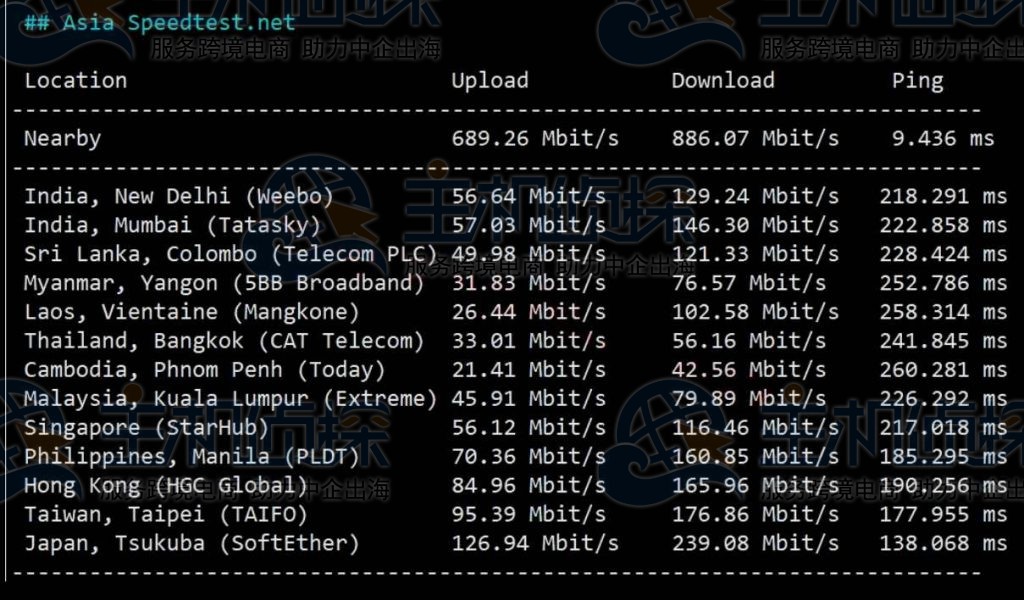Select Malaysia, Kuala Lumpur (Extreme) entry
Image resolution: width=1024 pixels, height=600 pixels.
pyautogui.click(x=231, y=400)
